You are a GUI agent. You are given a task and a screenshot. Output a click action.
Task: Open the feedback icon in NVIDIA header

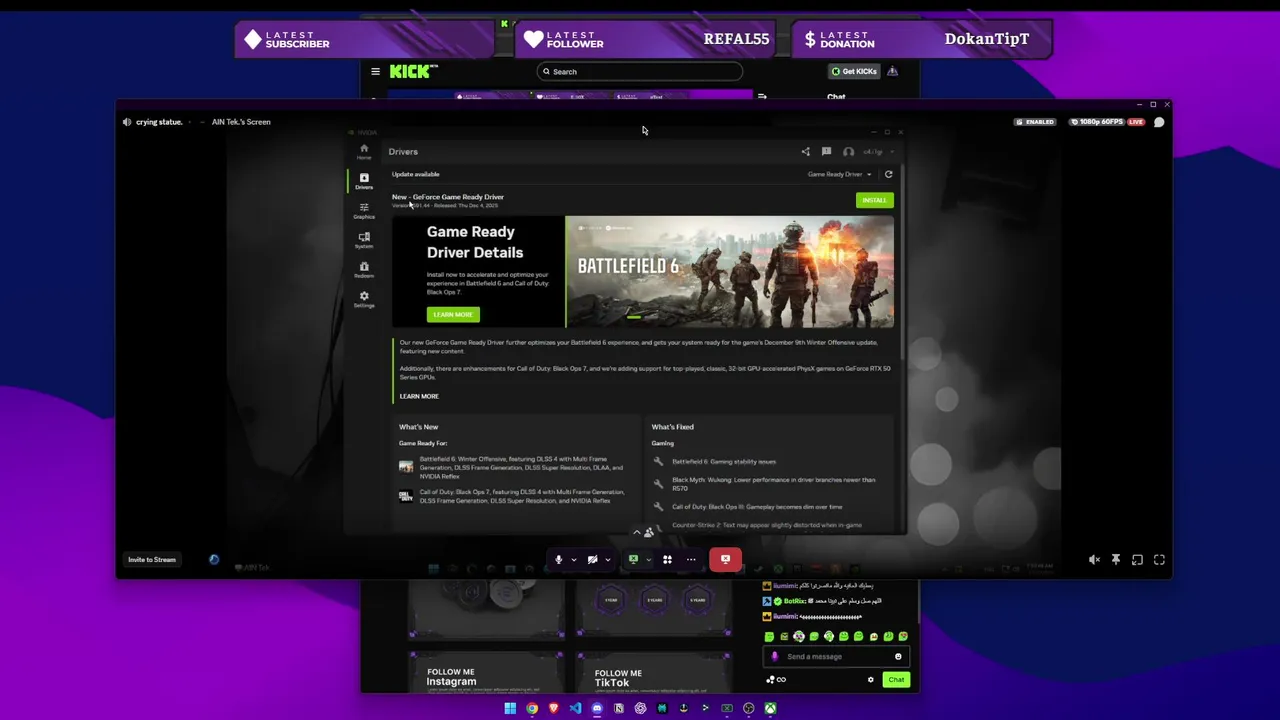[x=826, y=152]
